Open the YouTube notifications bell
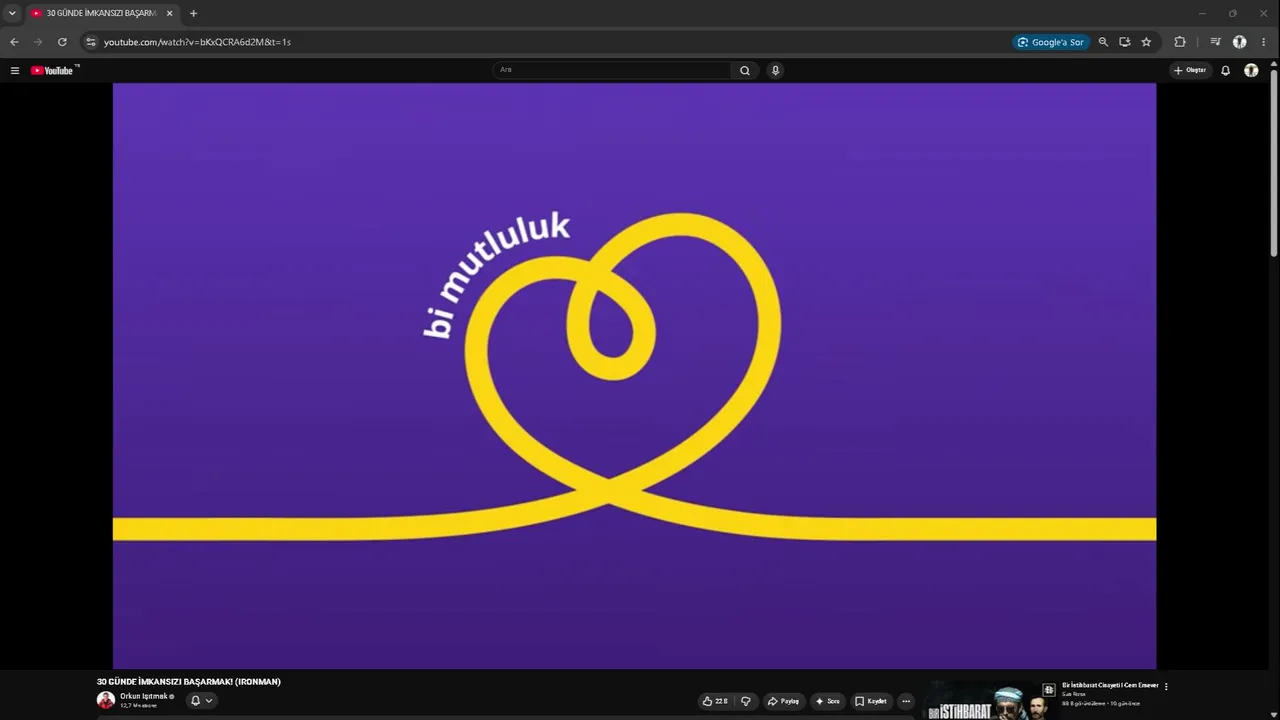The height and width of the screenshot is (720, 1280). pyautogui.click(x=1225, y=70)
